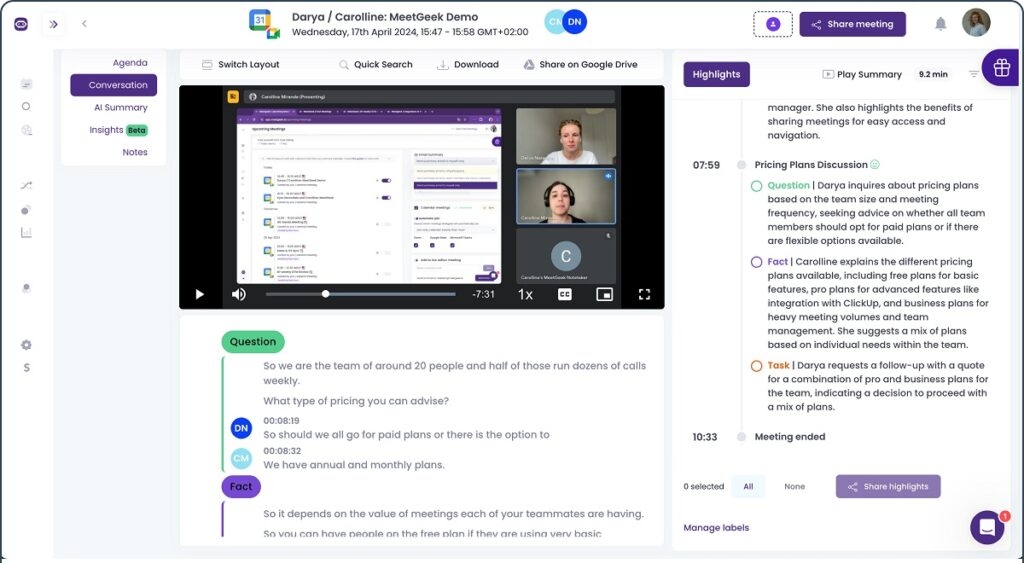Open the meetings list sidebar icon
The height and width of the screenshot is (563, 1024).
pyautogui.click(x=26, y=84)
